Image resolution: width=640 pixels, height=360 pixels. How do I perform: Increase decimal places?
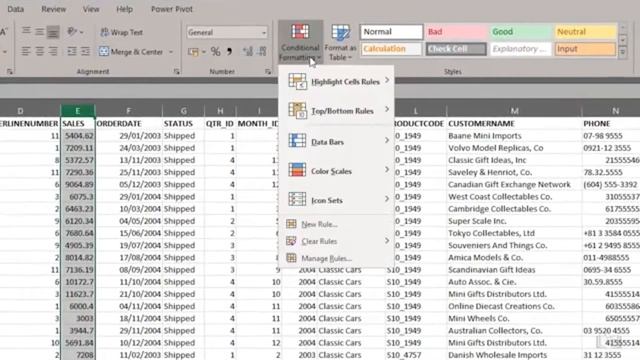[x=248, y=51]
